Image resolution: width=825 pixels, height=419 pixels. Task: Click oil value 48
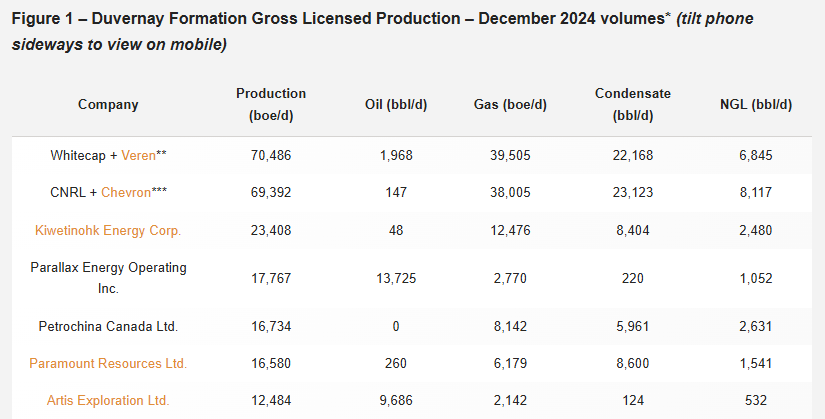click(396, 231)
